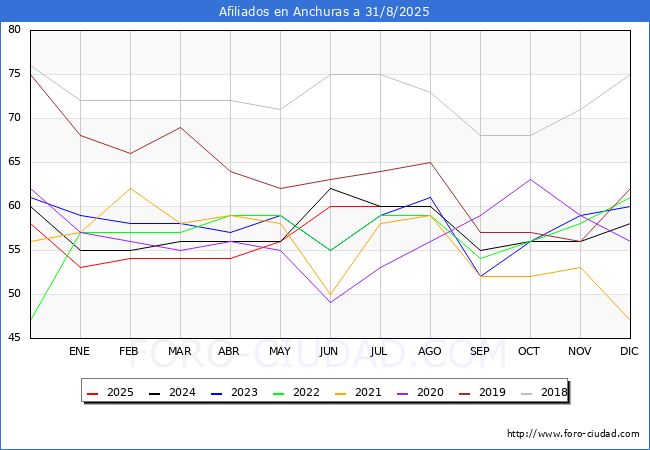The image size is (650, 450).
Task: Click the MAY month axis label
Action: 280,351
